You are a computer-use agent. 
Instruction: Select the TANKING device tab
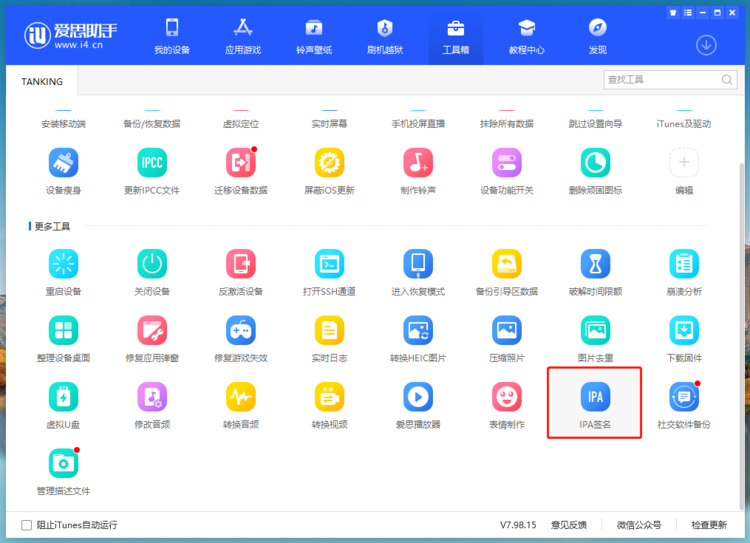(x=42, y=81)
